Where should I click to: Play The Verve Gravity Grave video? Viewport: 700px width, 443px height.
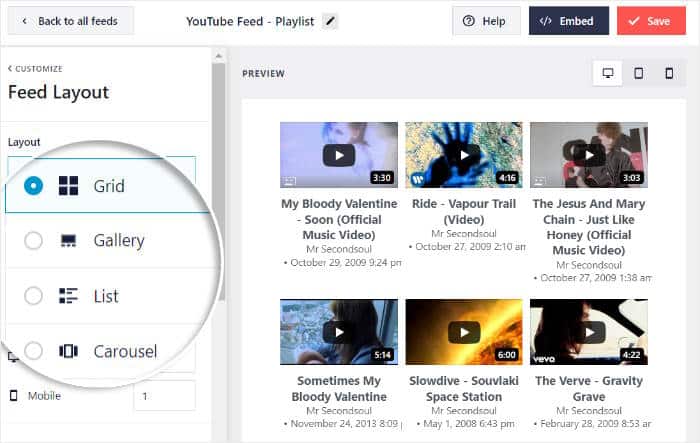click(589, 332)
